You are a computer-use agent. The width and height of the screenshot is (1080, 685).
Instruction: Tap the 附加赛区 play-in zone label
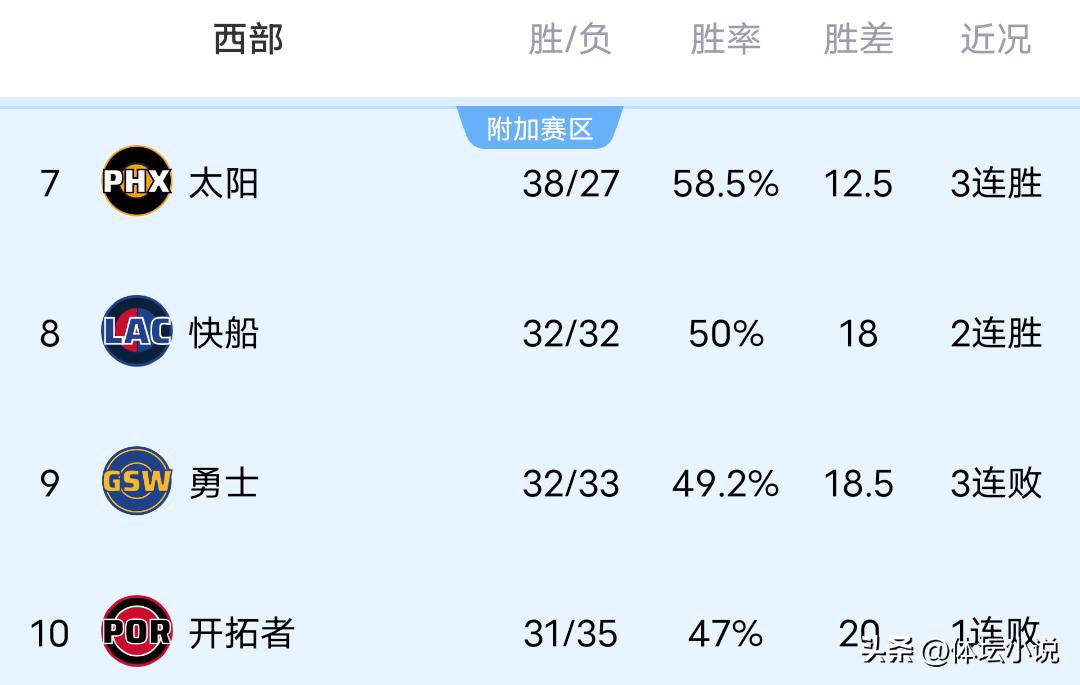(x=540, y=129)
